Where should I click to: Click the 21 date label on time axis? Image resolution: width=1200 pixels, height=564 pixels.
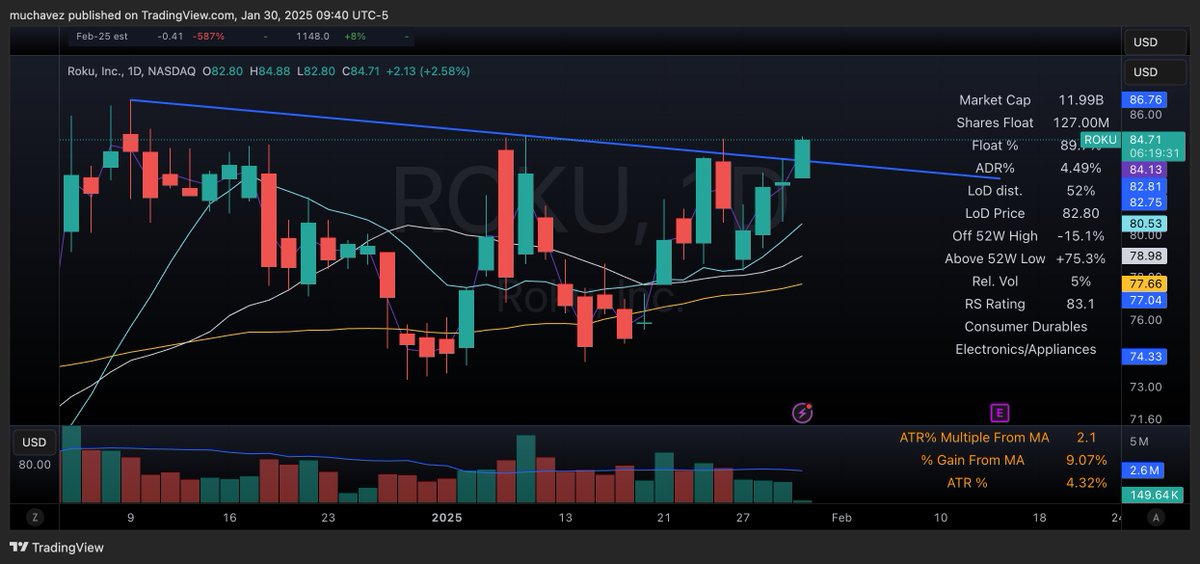(664, 517)
